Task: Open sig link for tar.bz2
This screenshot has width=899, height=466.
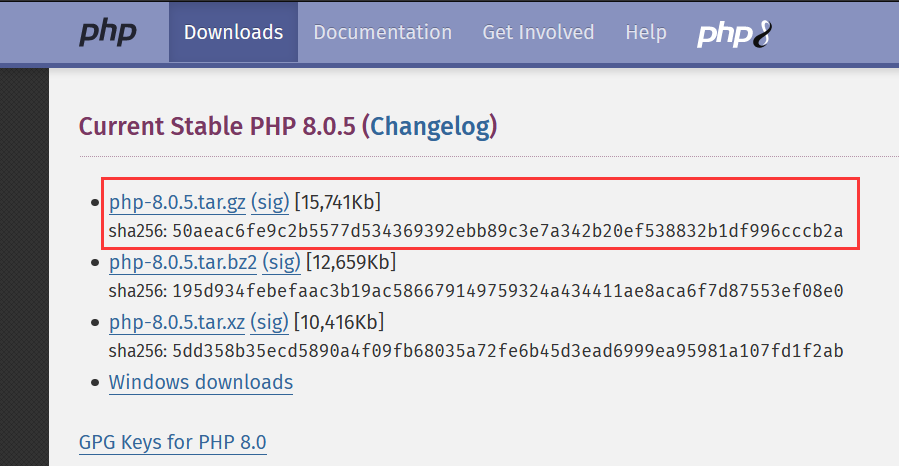Action: tap(282, 262)
